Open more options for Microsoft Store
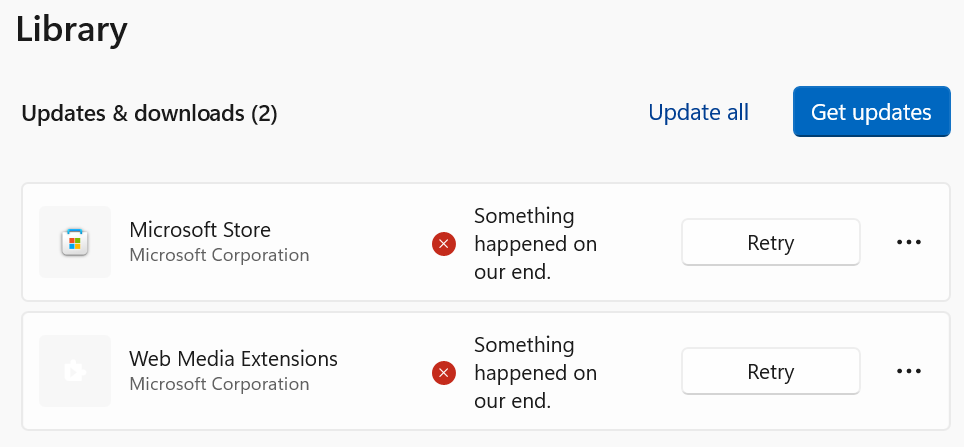Screen dimensions: 964x447 [x=908, y=242]
